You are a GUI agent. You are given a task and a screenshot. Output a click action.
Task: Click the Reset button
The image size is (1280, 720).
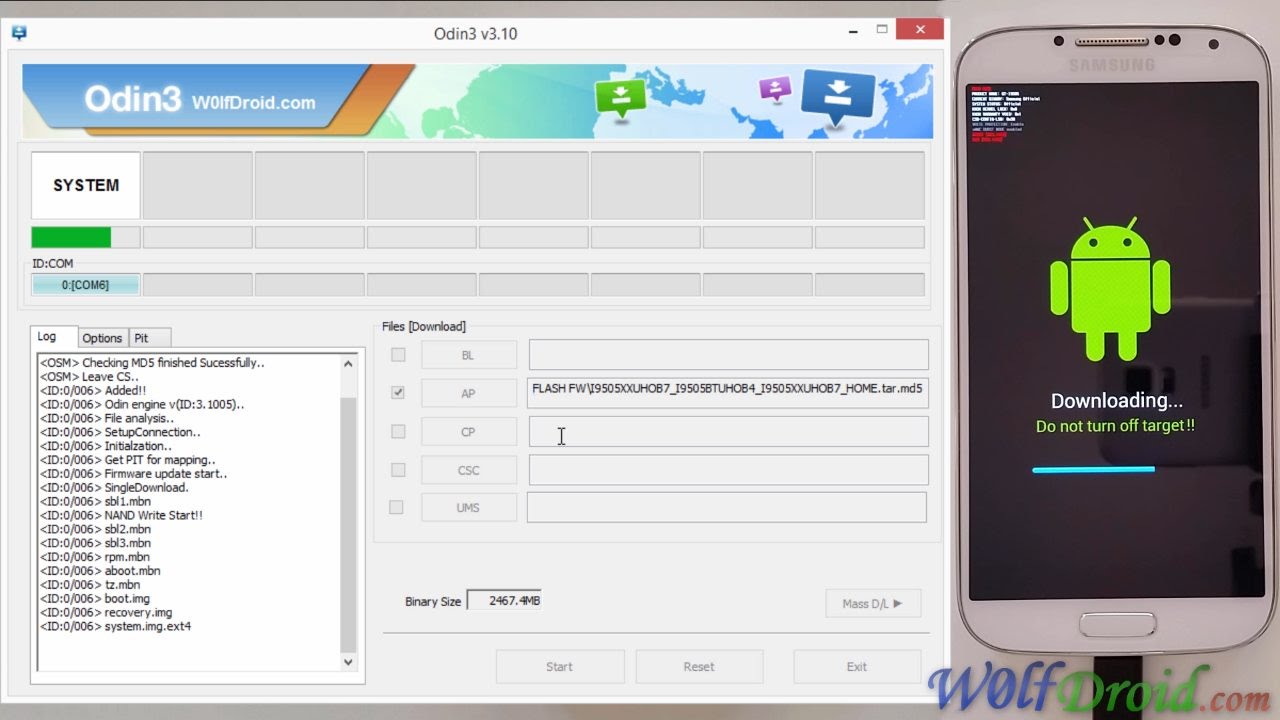(x=699, y=666)
